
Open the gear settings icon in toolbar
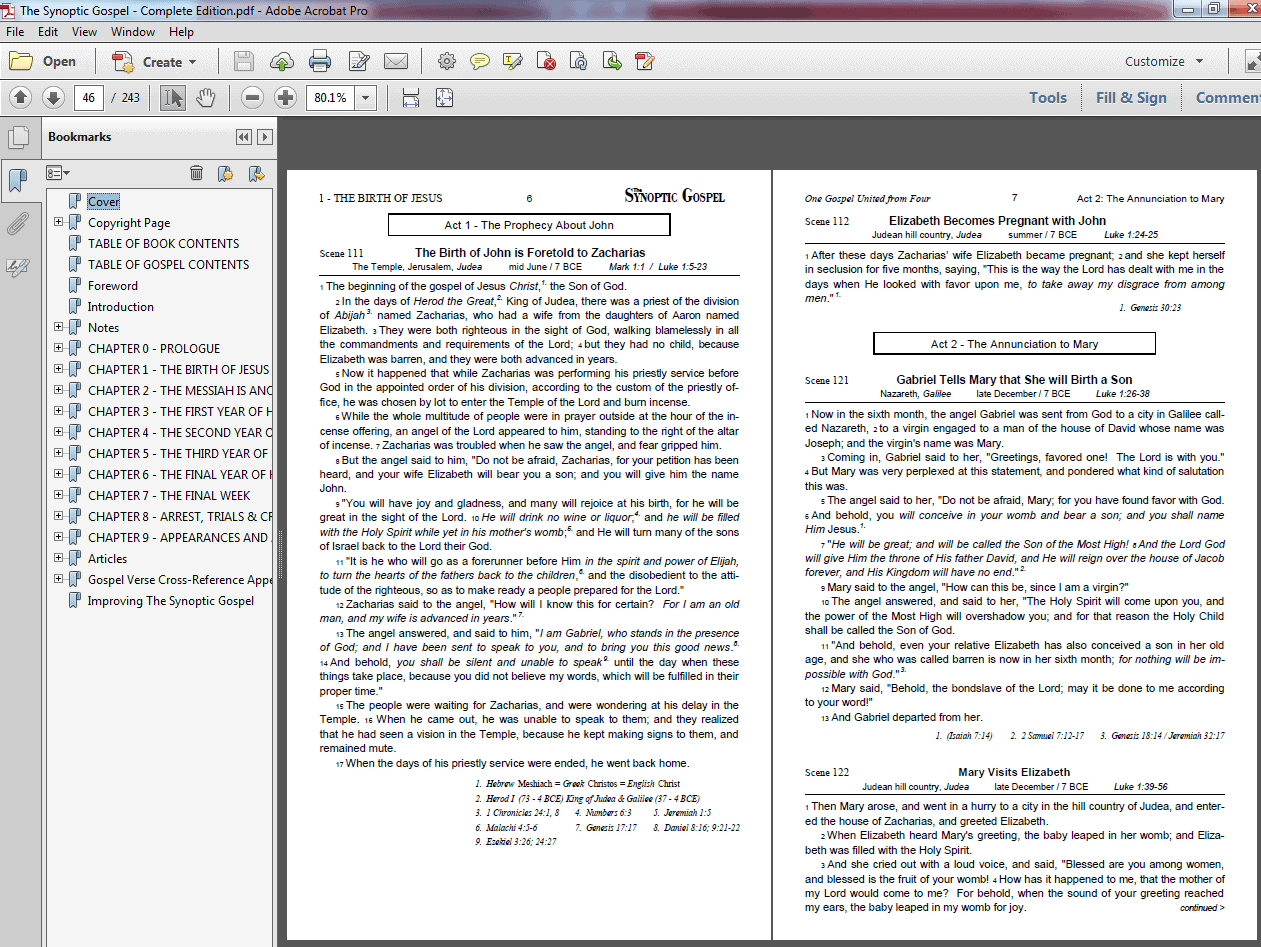(x=447, y=62)
